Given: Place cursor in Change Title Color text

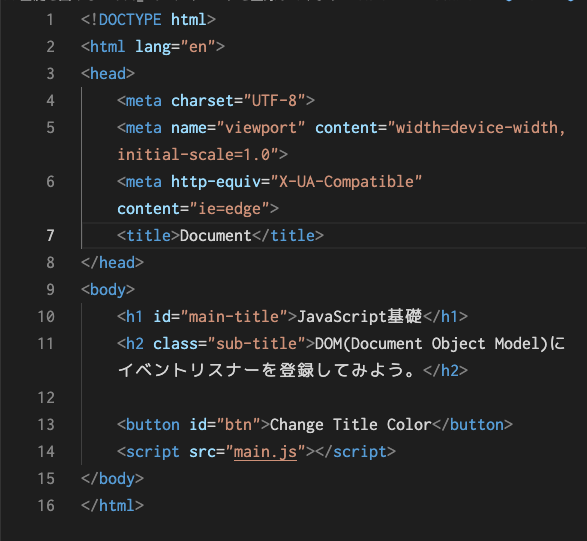Looking at the screenshot, I should coord(351,425).
